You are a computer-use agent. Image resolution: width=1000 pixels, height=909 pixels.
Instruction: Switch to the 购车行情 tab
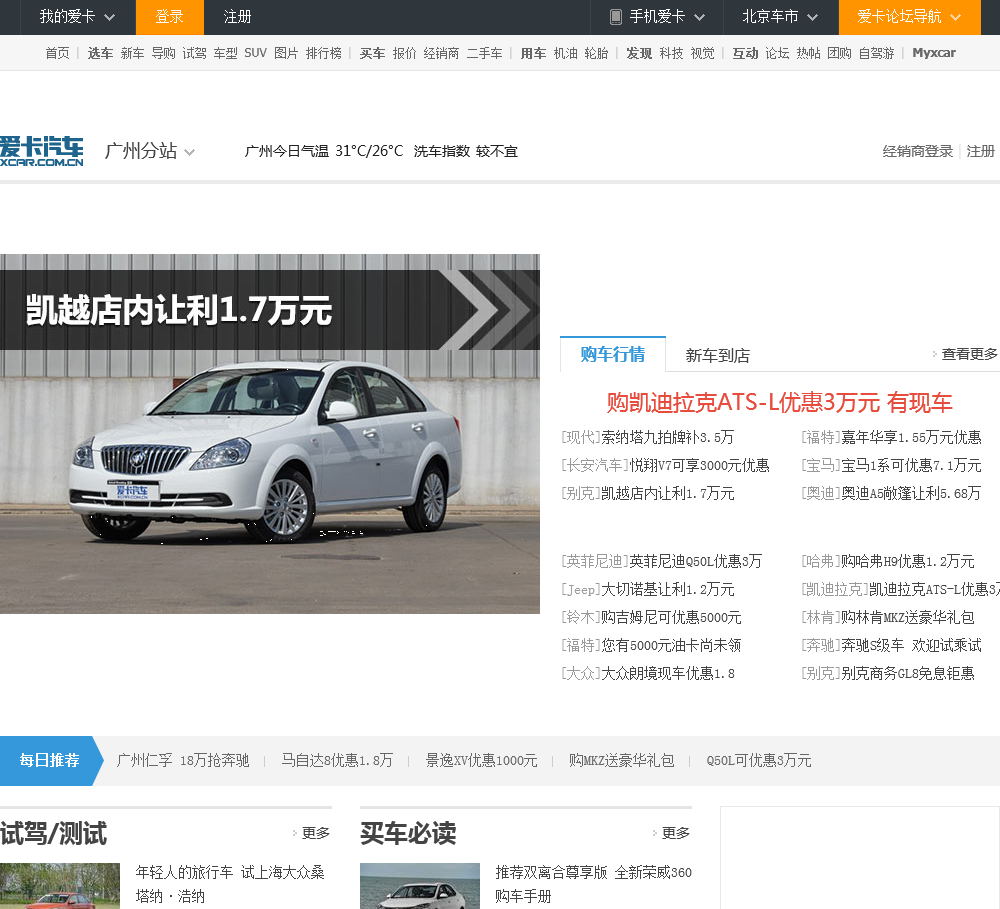613,354
